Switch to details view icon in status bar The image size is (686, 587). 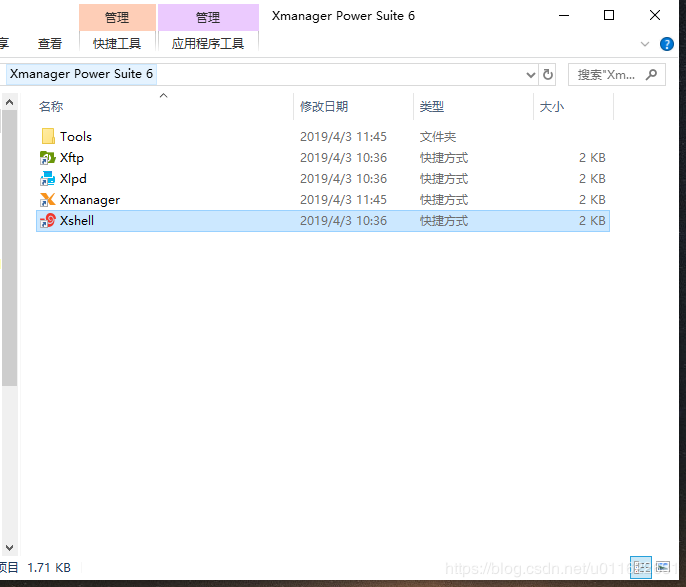(641, 567)
